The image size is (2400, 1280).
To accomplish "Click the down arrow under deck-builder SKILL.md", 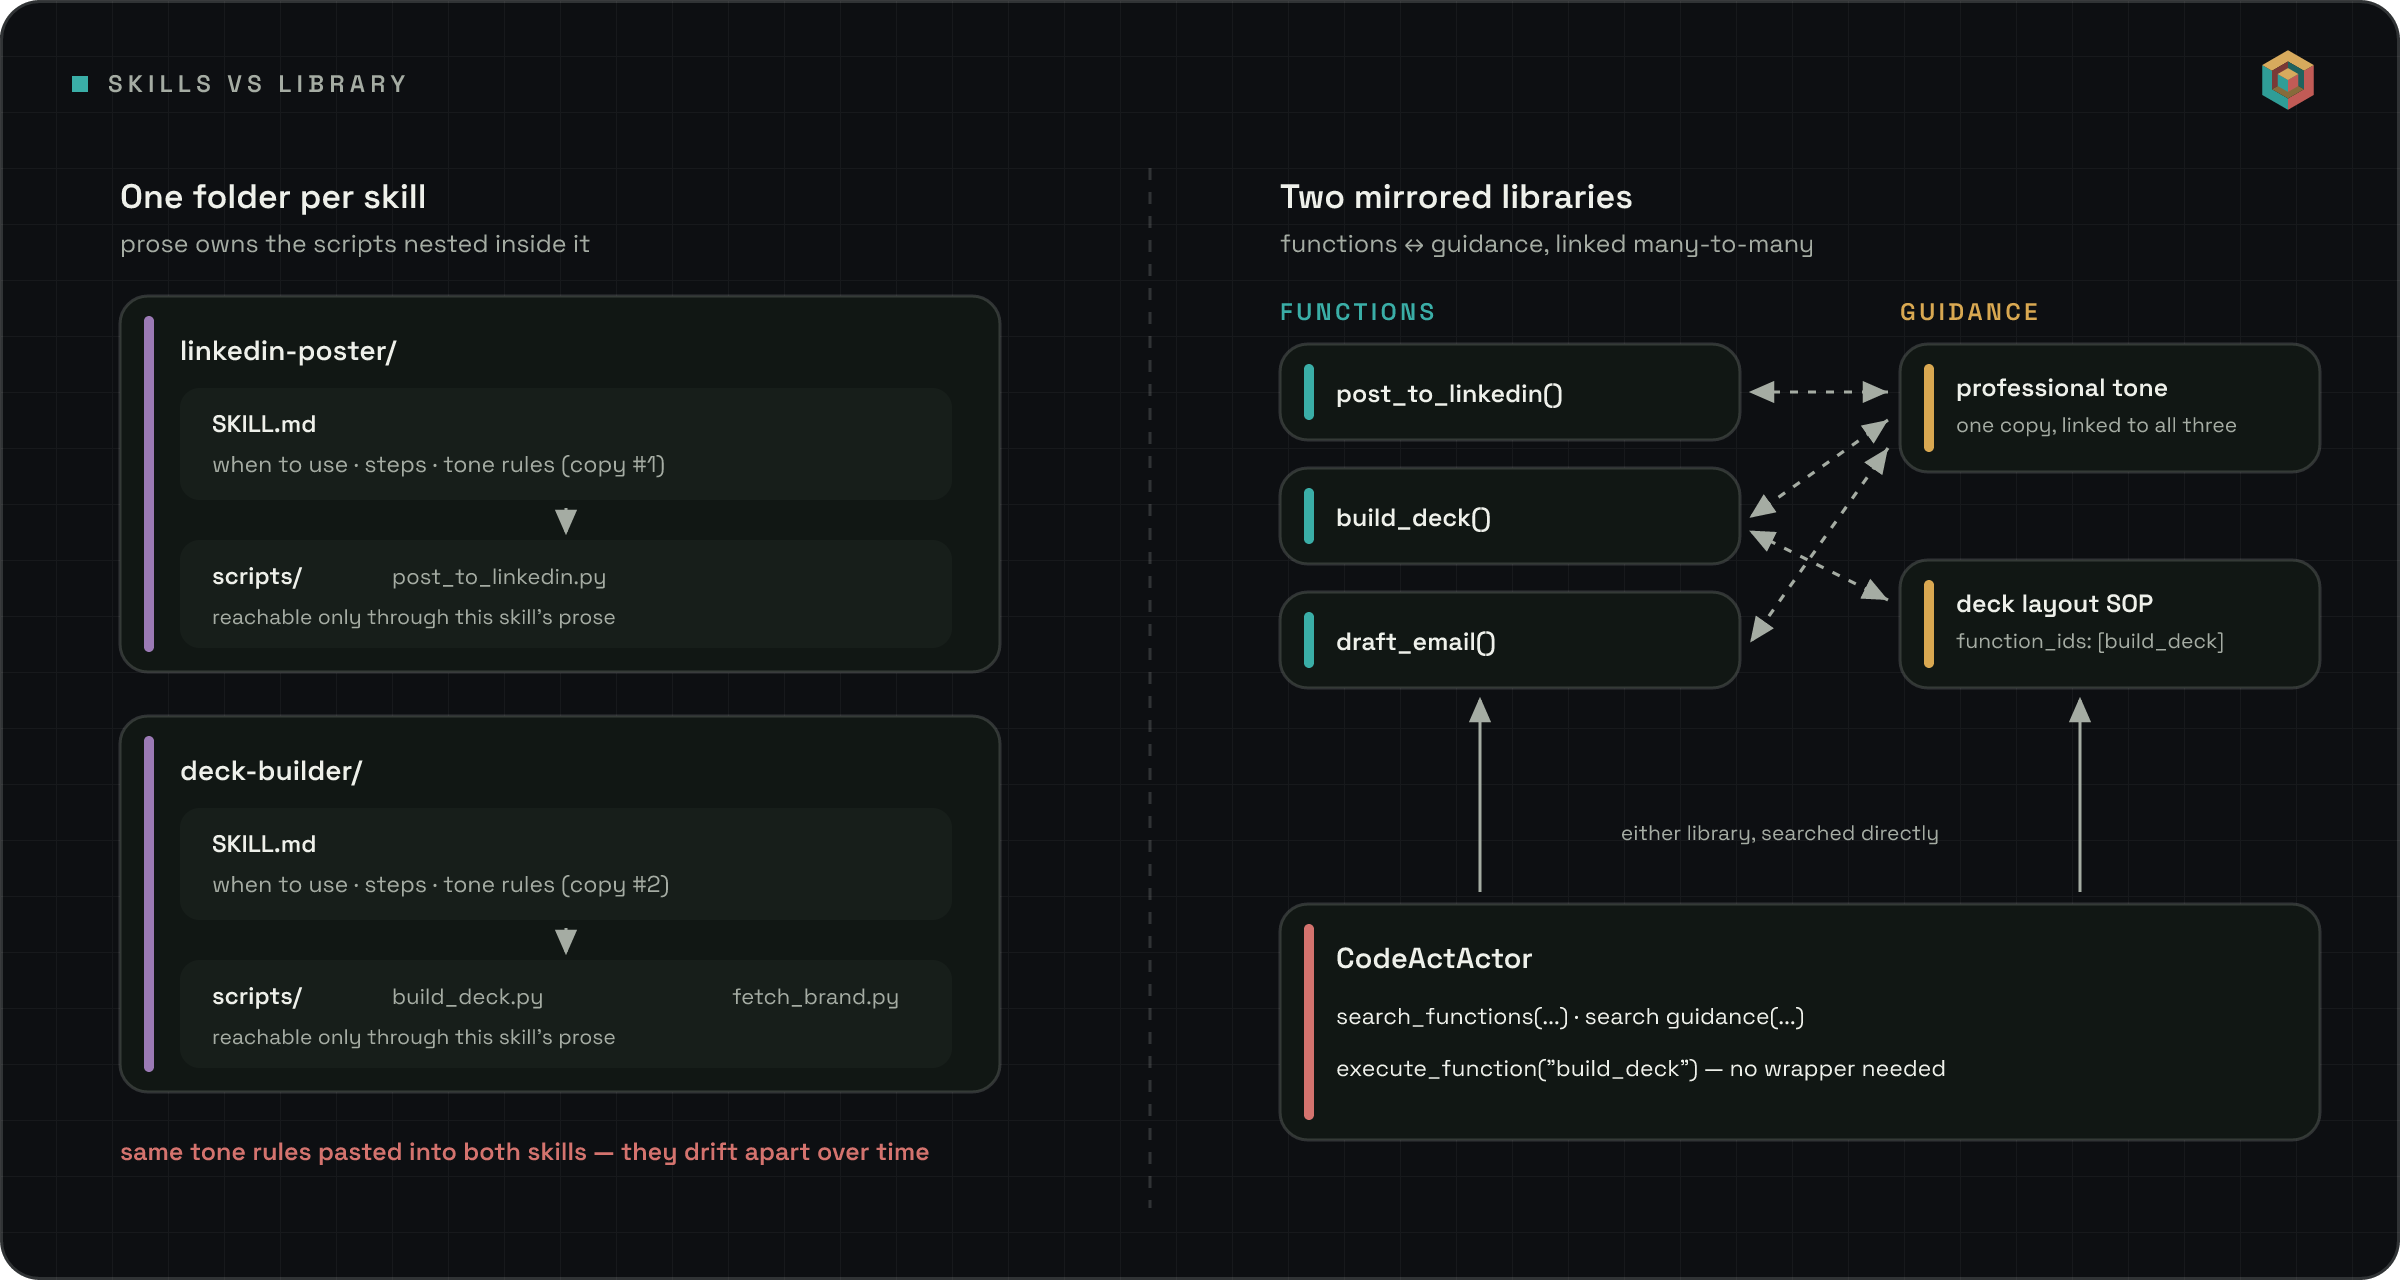I will (566, 941).
